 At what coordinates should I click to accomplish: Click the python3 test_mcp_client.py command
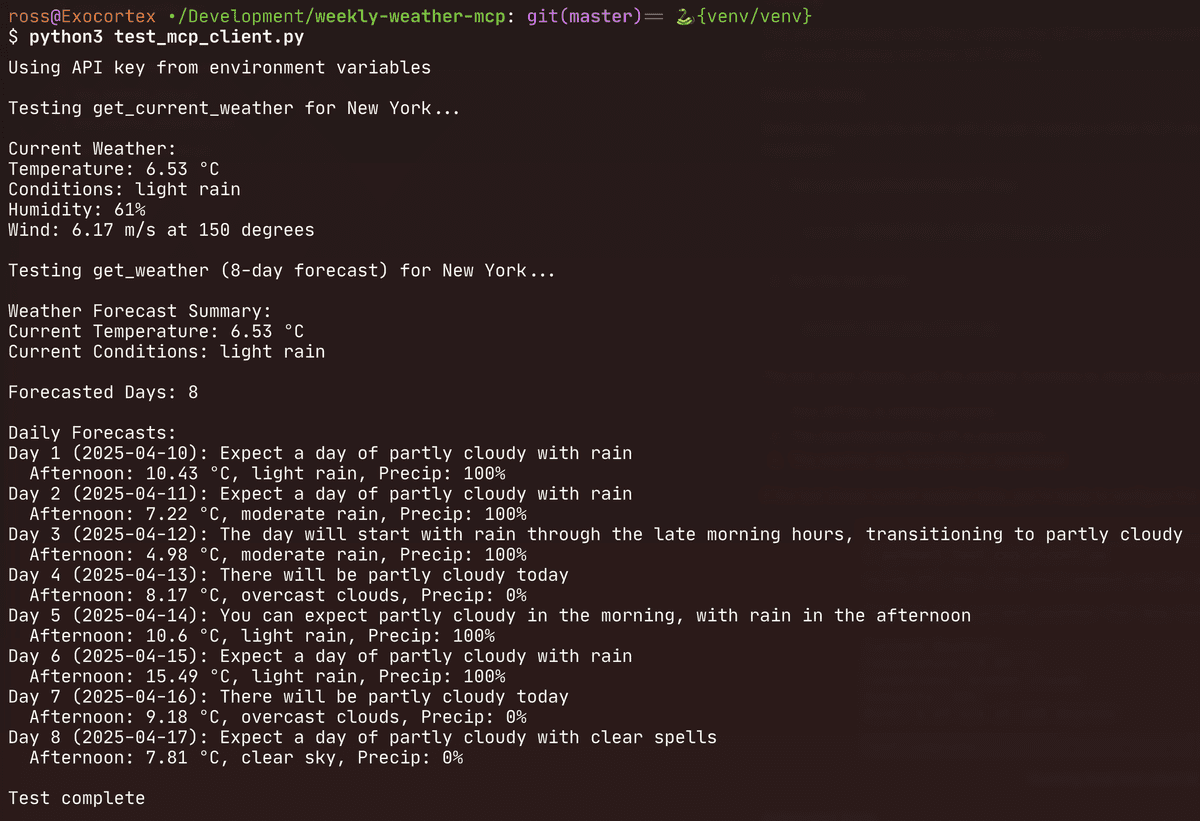166,38
